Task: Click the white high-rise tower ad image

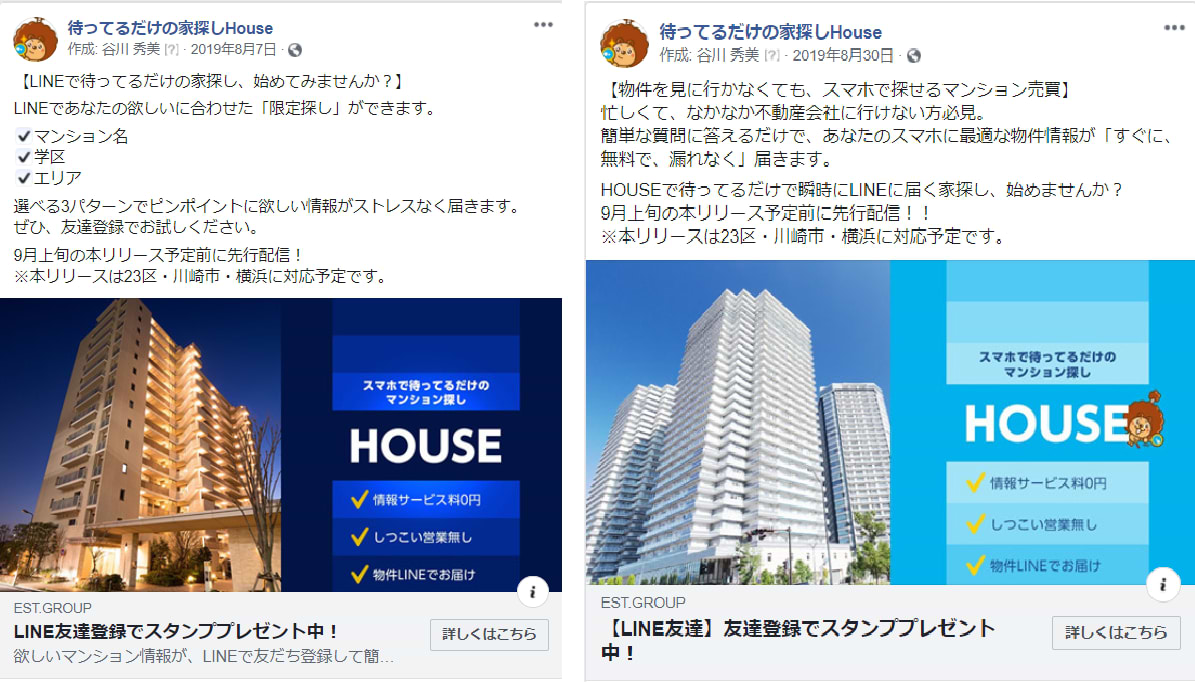Action: 890,422
